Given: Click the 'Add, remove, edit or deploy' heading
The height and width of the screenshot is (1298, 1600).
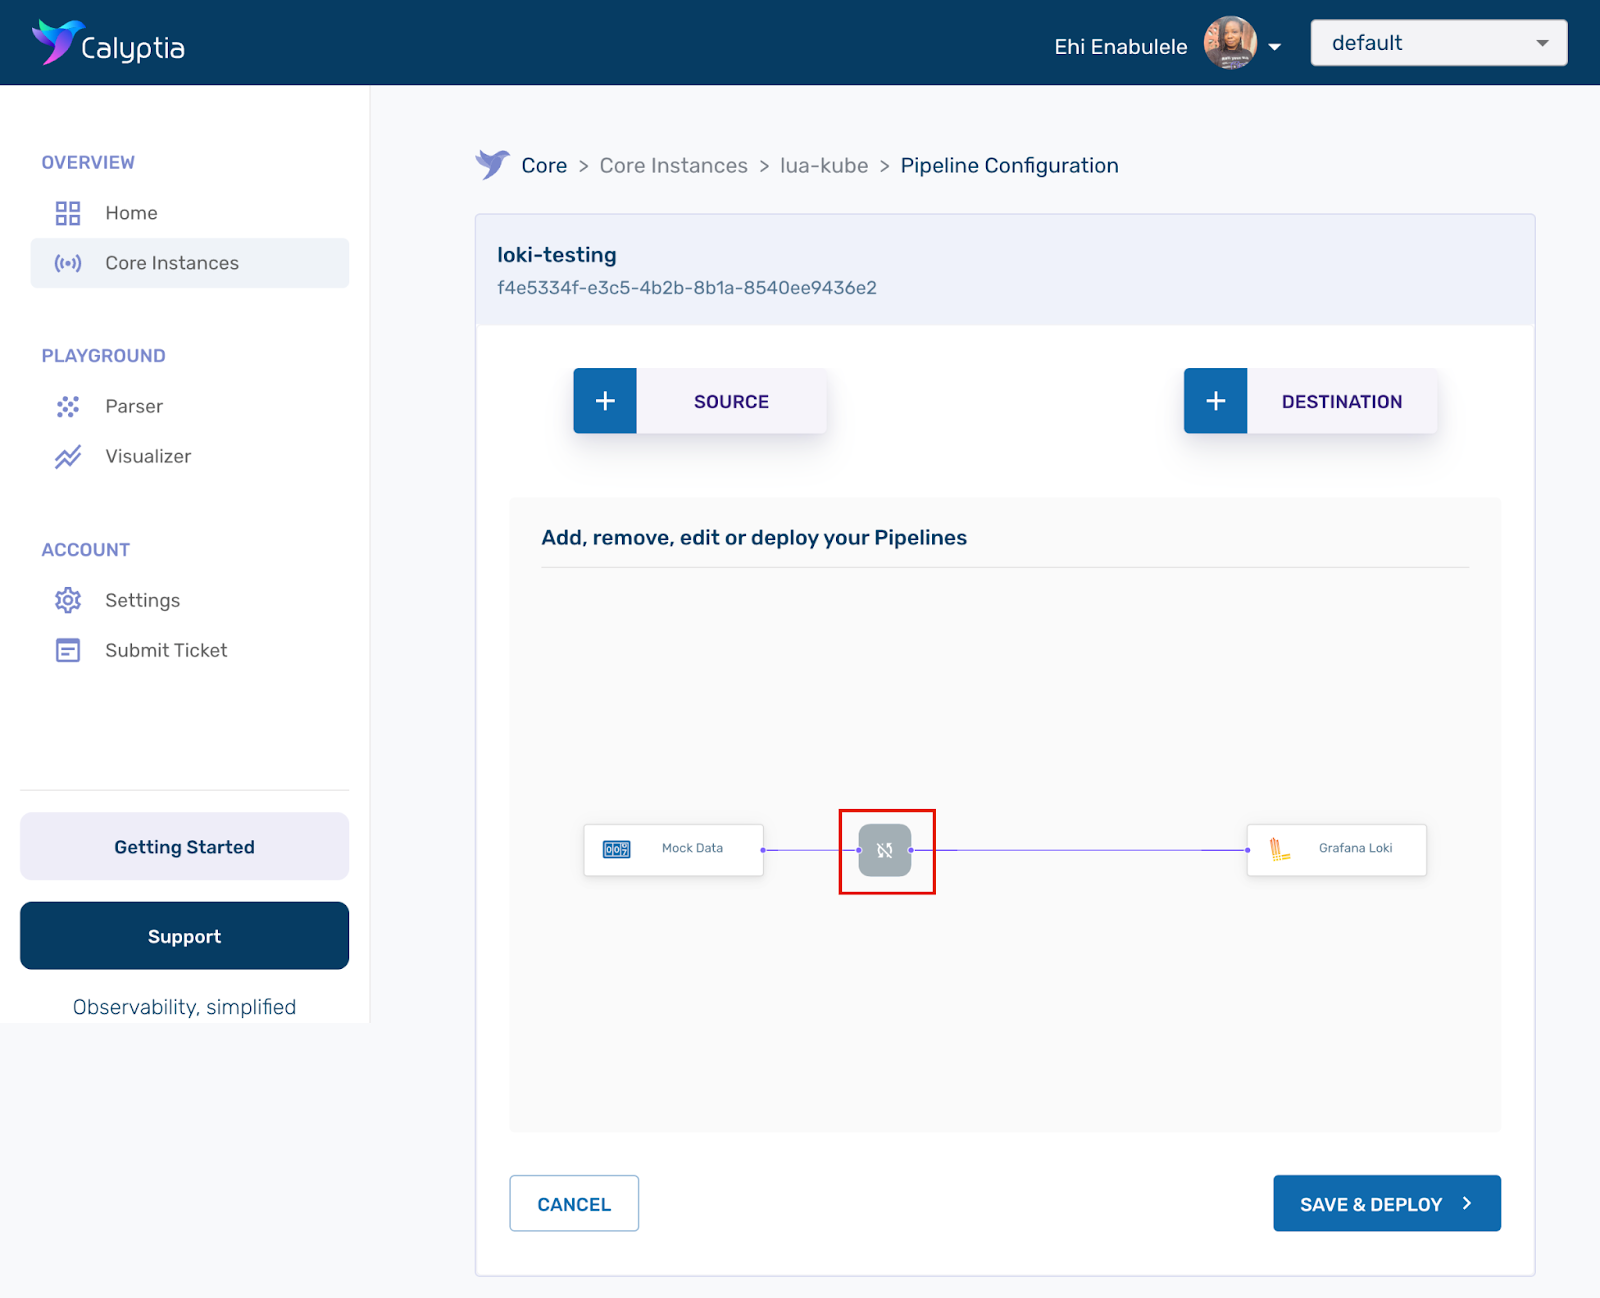Looking at the screenshot, I should (754, 538).
